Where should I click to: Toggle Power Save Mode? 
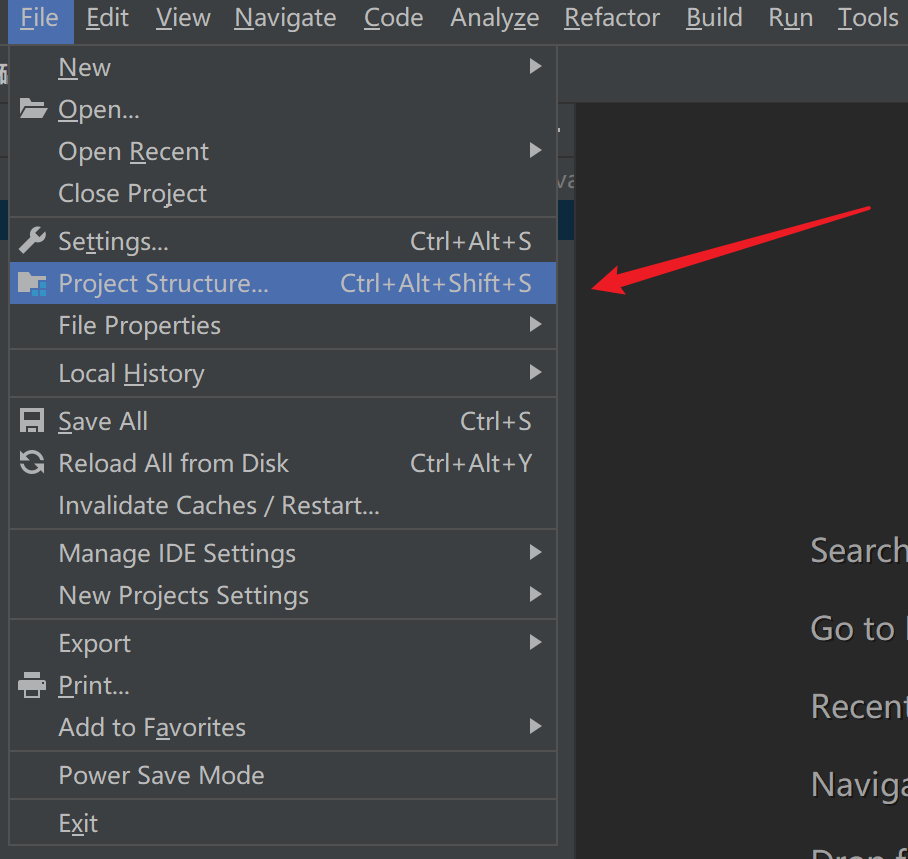(161, 775)
